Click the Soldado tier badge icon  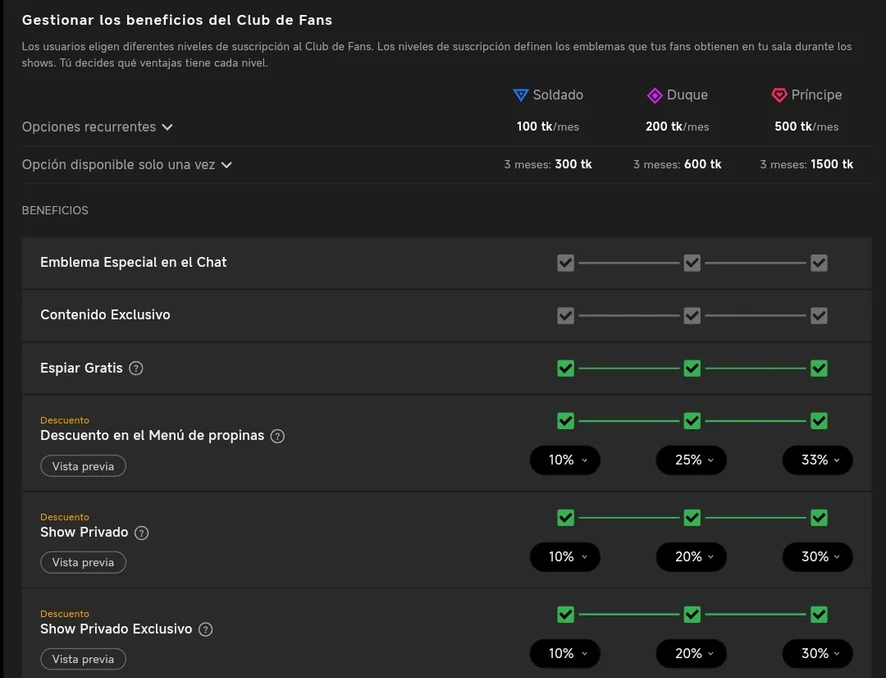point(520,95)
